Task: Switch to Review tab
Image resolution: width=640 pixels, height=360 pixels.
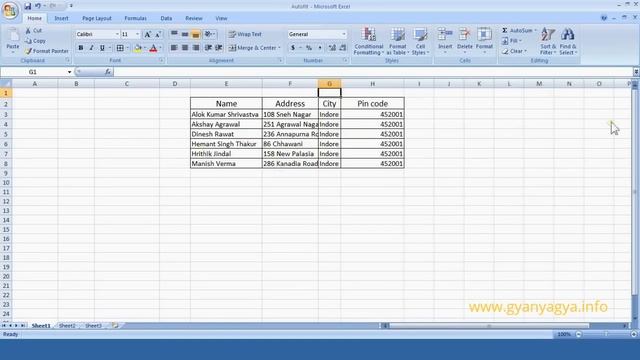Action: 194,18
